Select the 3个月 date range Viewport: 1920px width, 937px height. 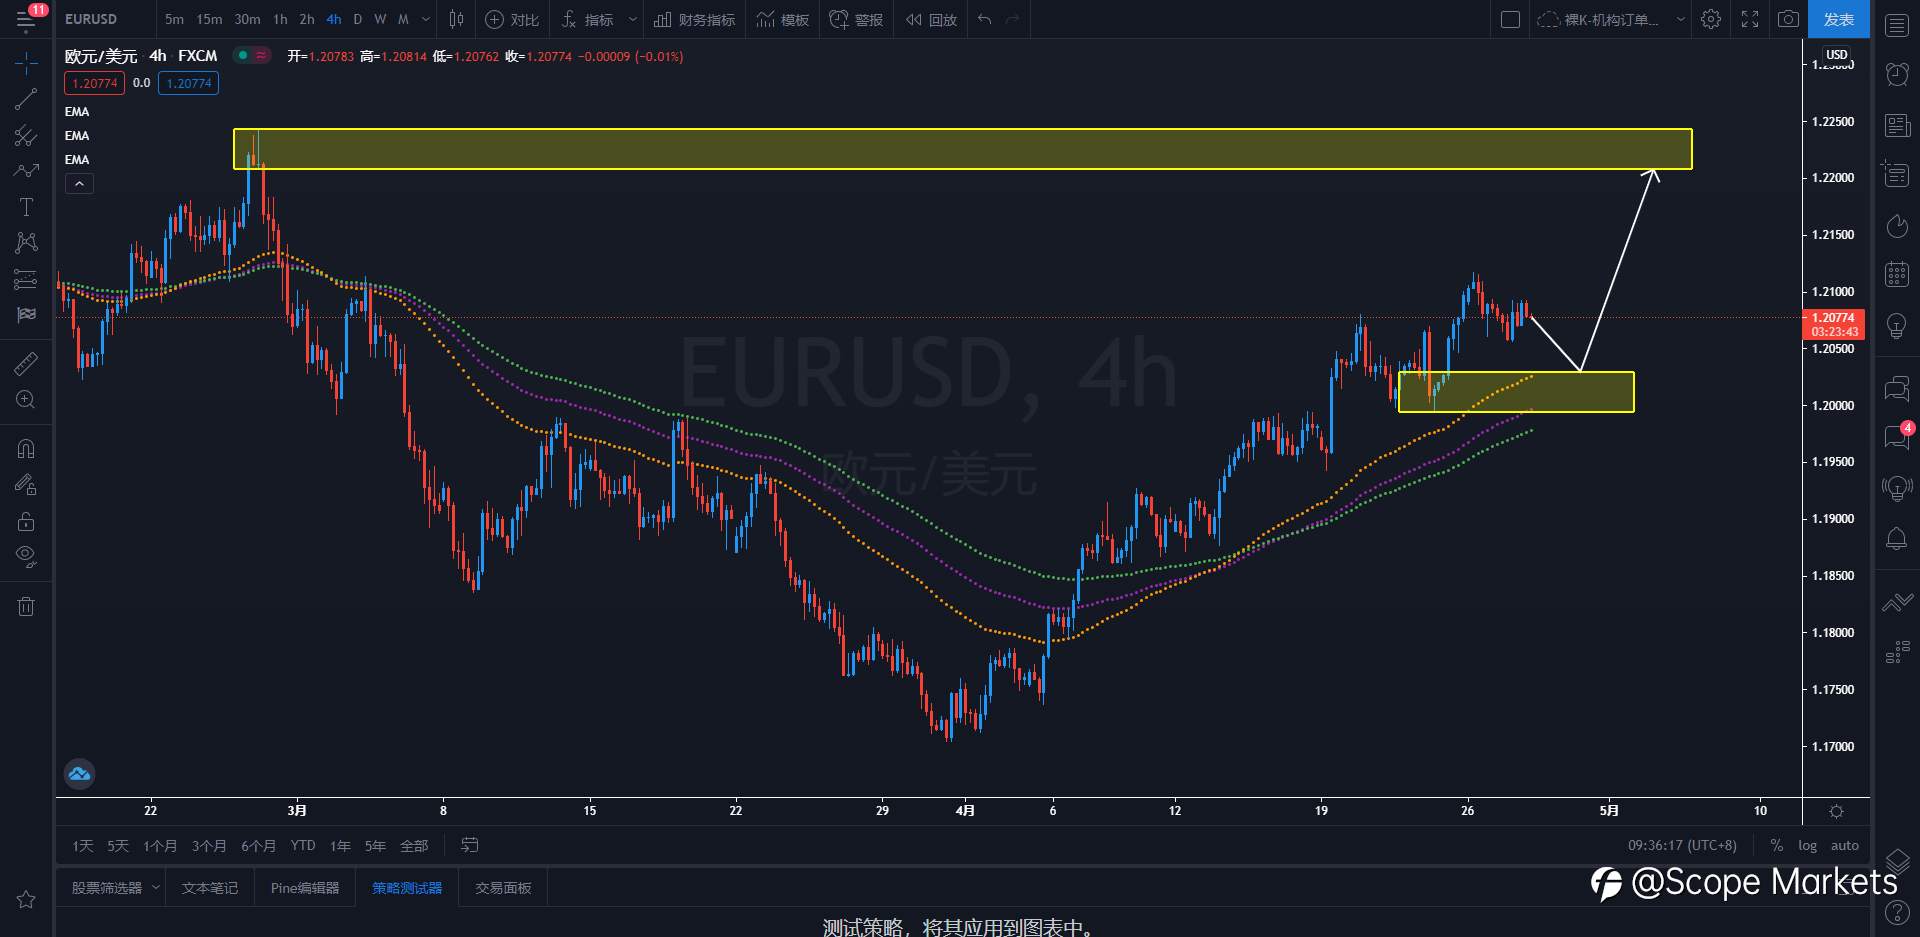pos(209,846)
